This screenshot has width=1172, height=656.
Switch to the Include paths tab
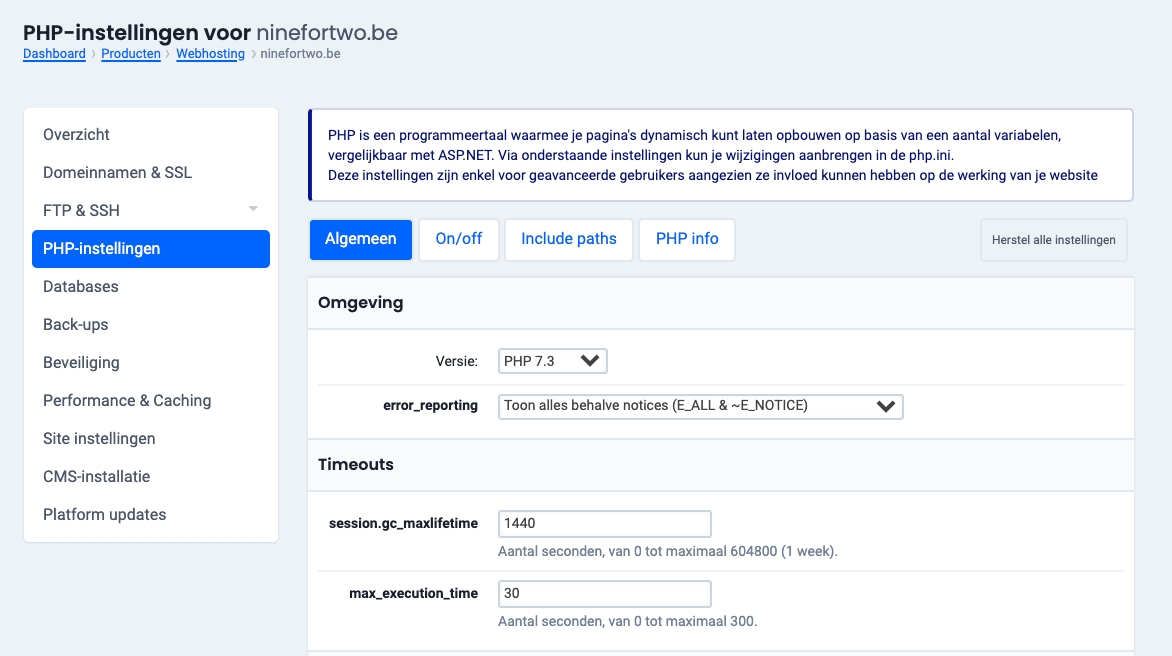coord(568,240)
